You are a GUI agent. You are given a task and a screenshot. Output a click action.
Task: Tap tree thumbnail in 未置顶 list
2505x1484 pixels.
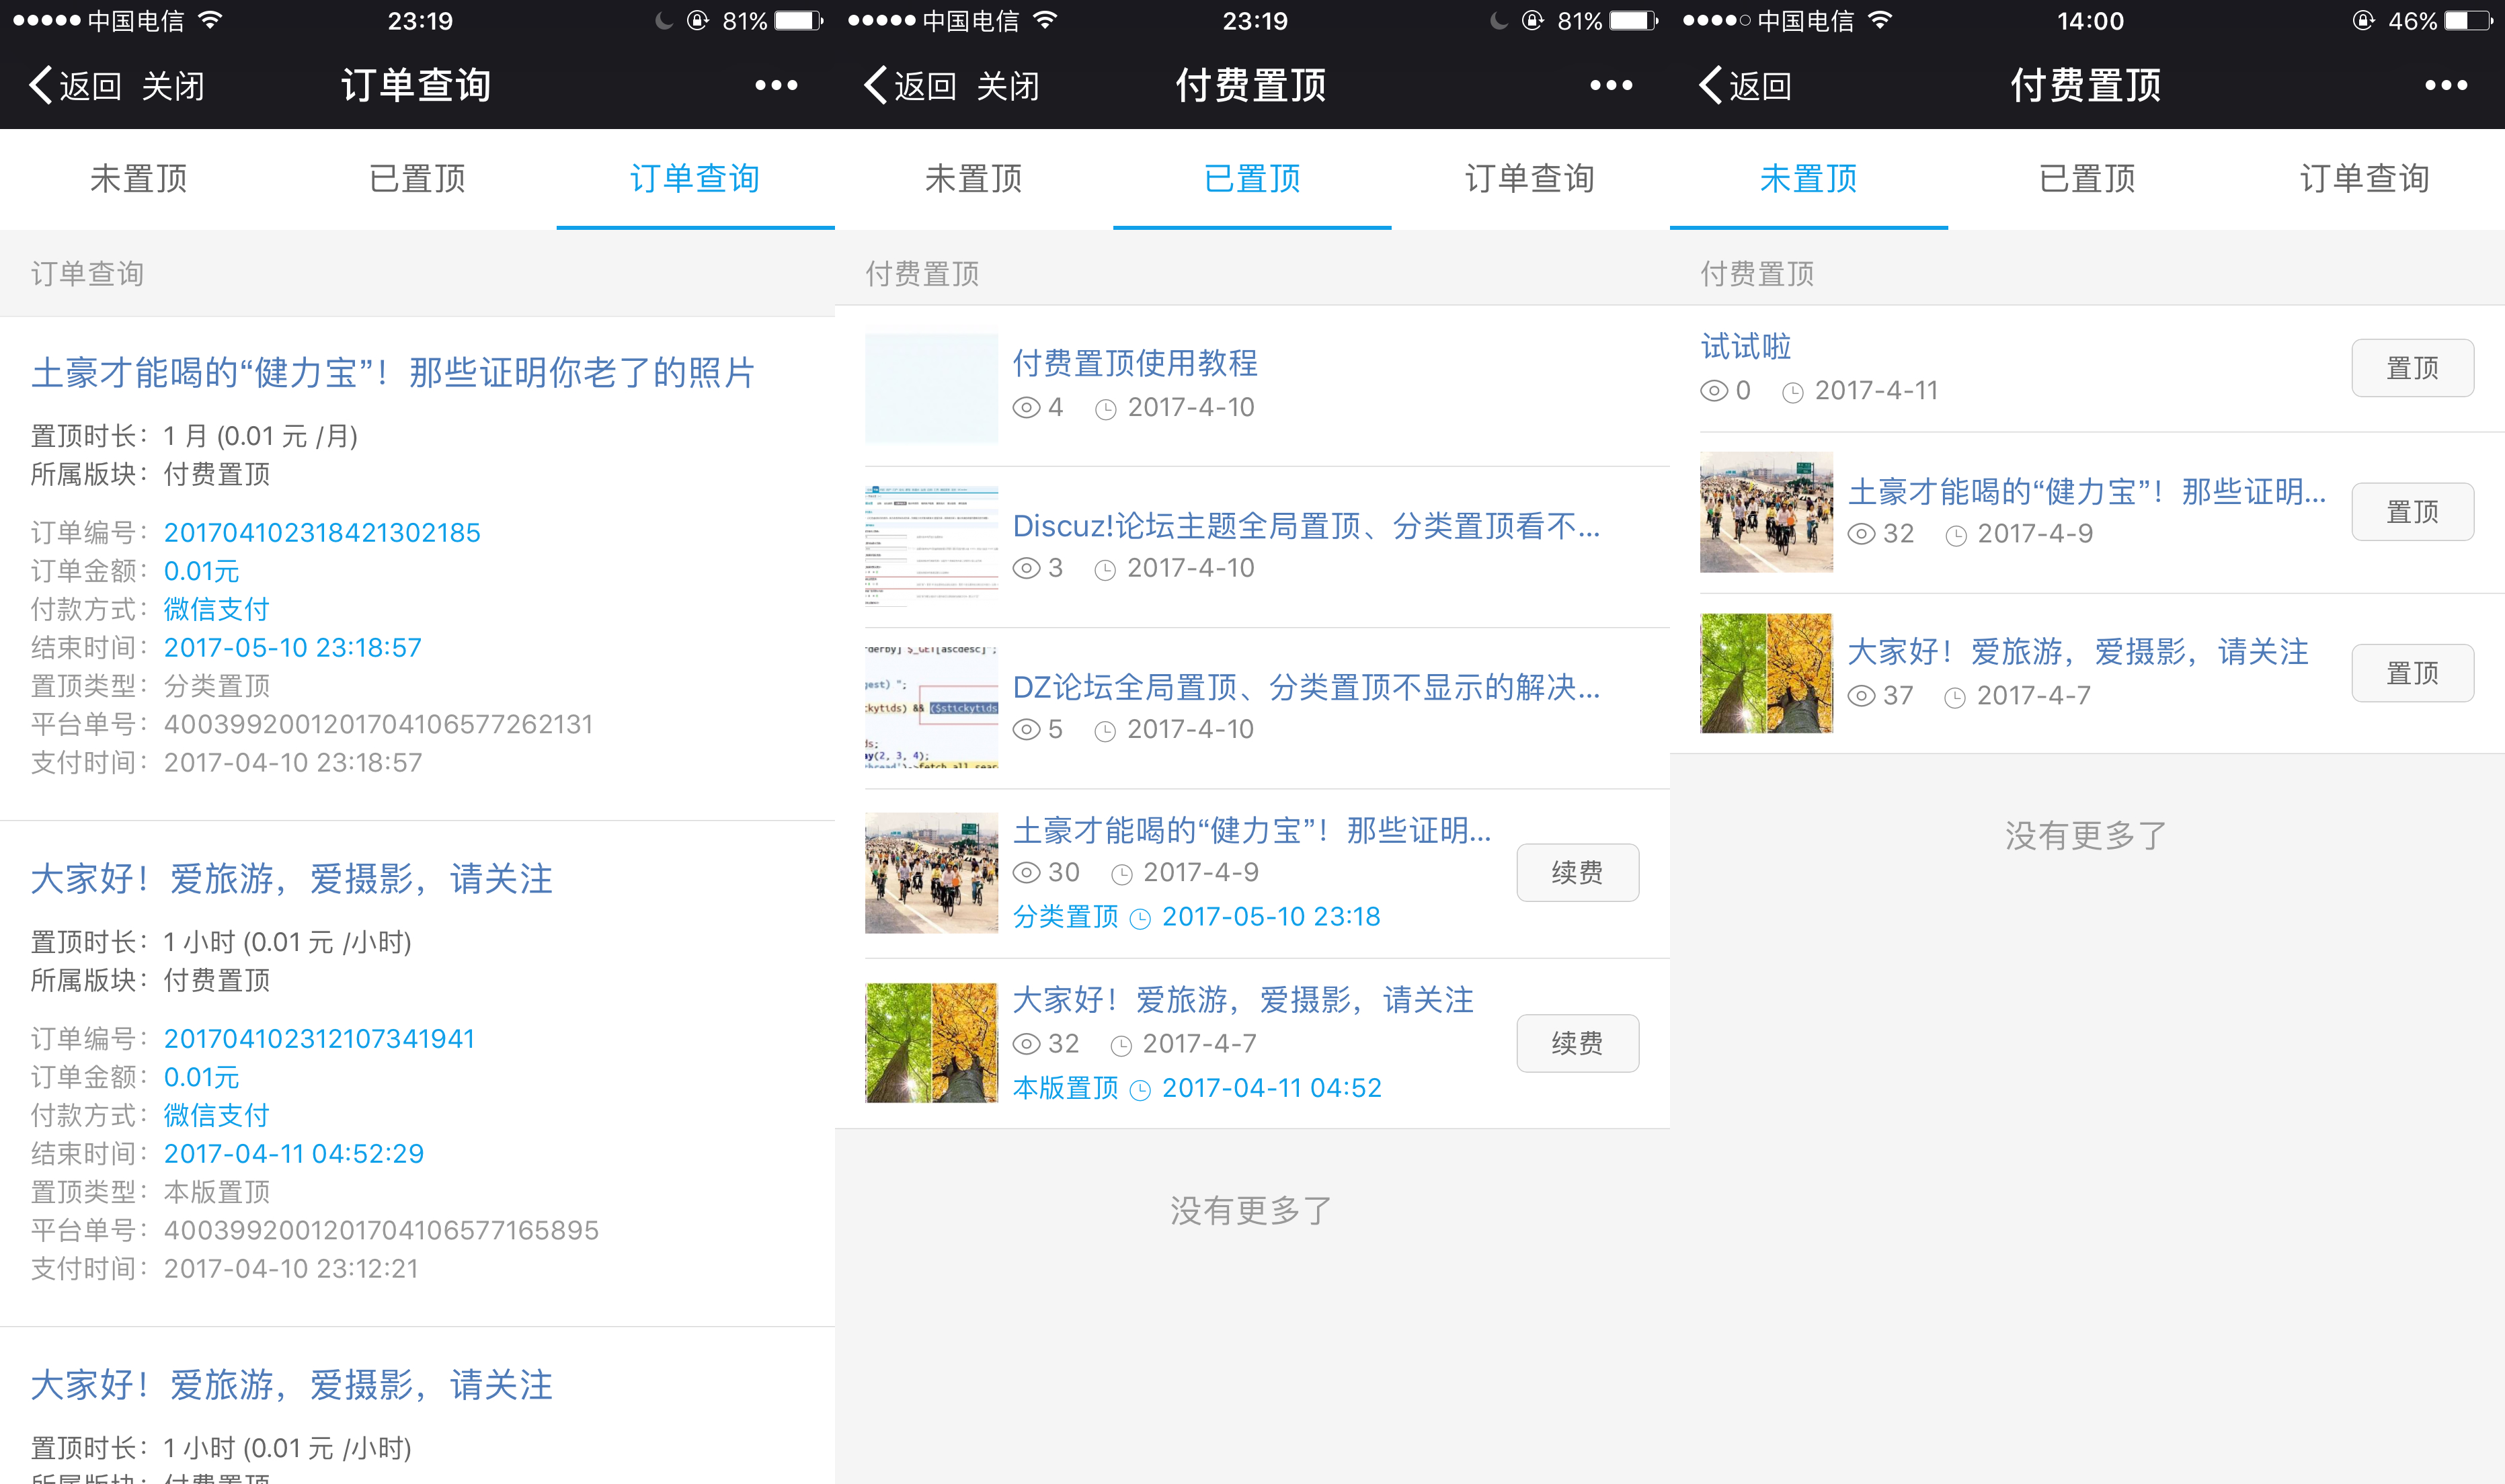1766,673
